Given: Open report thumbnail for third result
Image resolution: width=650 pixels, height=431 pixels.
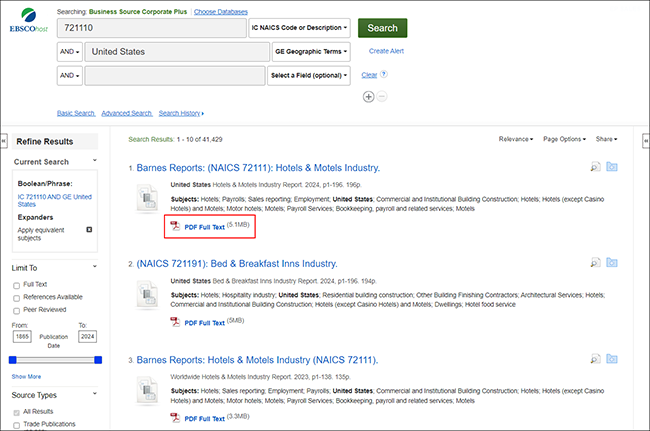Looking at the screenshot, I should (x=148, y=390).
